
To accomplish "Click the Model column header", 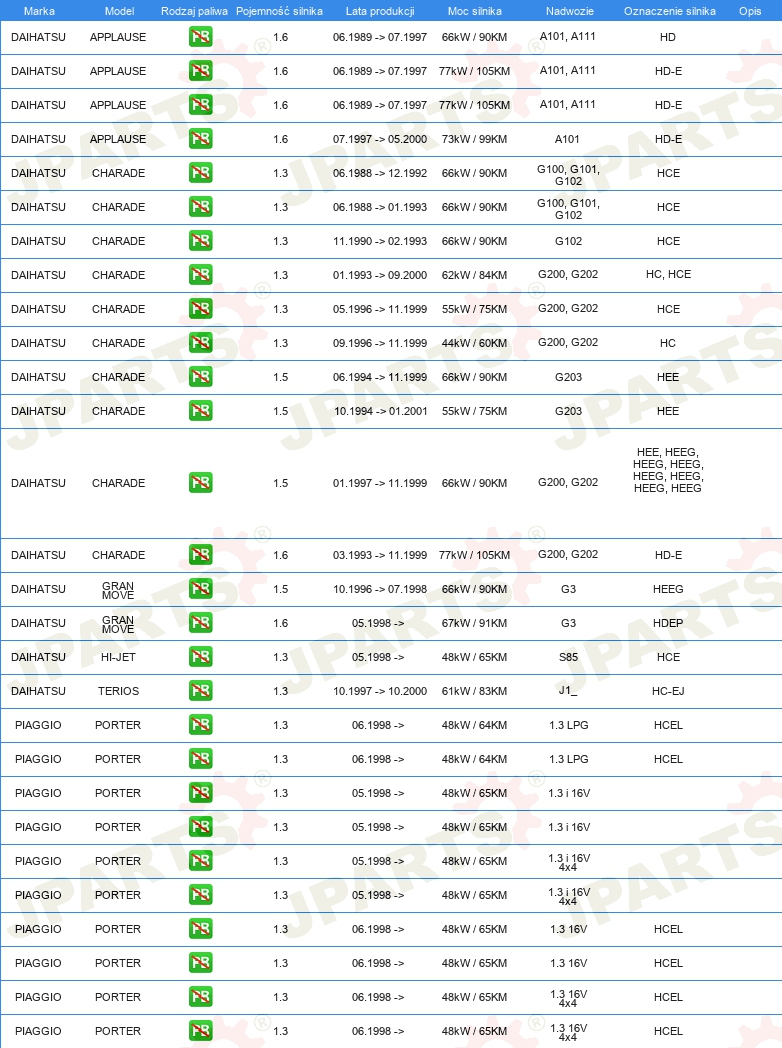I will click(x=119, y=11).
